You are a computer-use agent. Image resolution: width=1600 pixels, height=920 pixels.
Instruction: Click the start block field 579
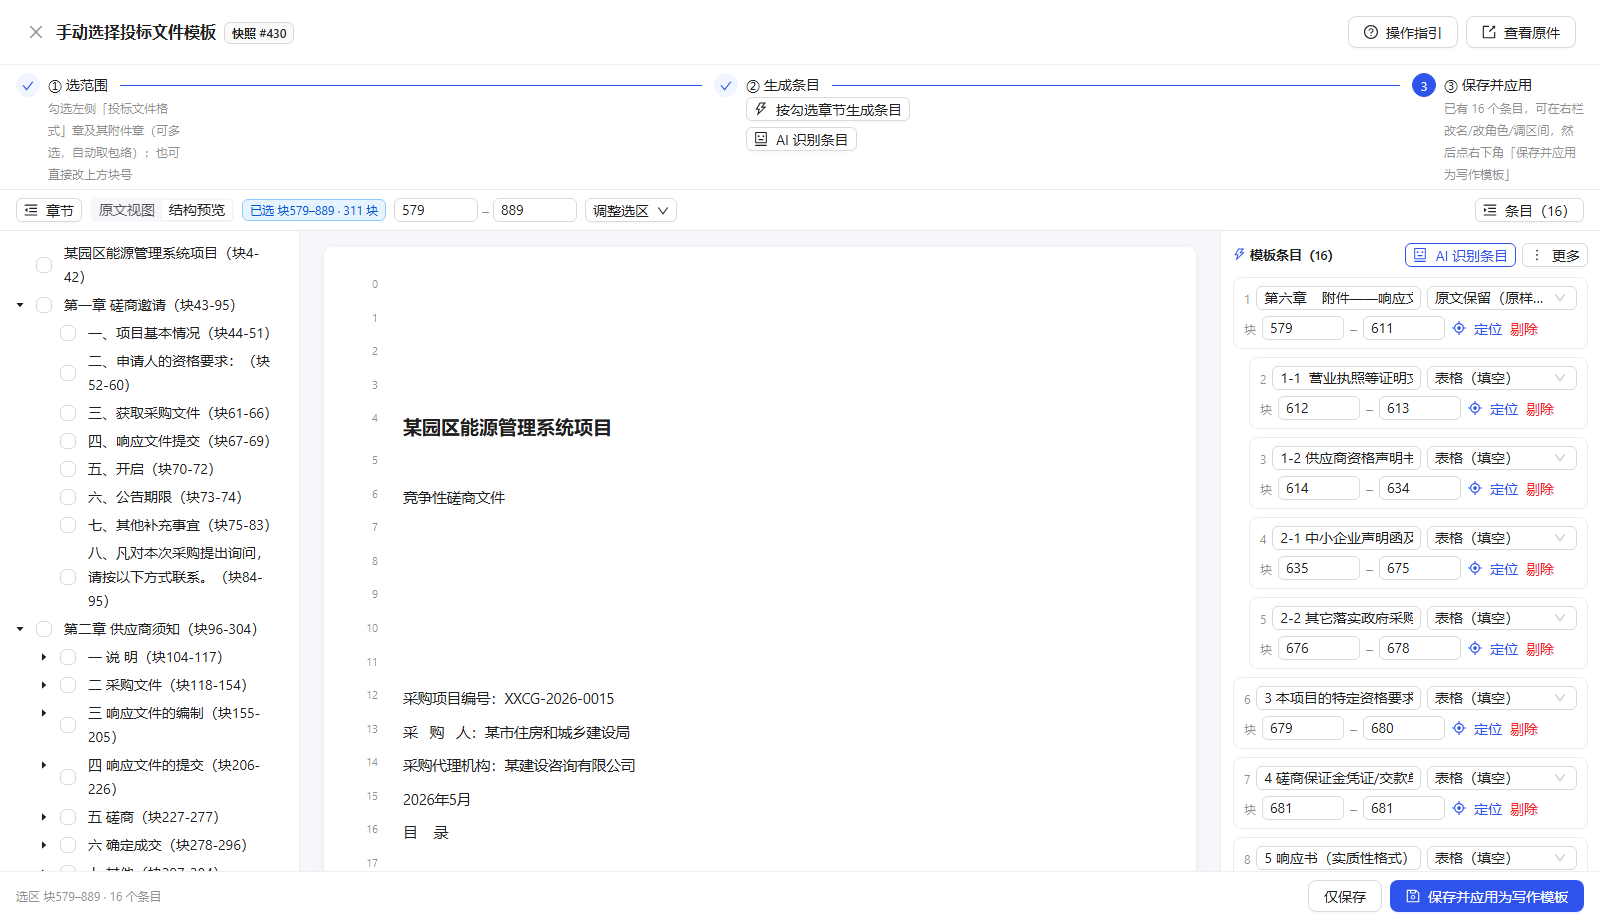pyautogui.click(x=435, y=210)
